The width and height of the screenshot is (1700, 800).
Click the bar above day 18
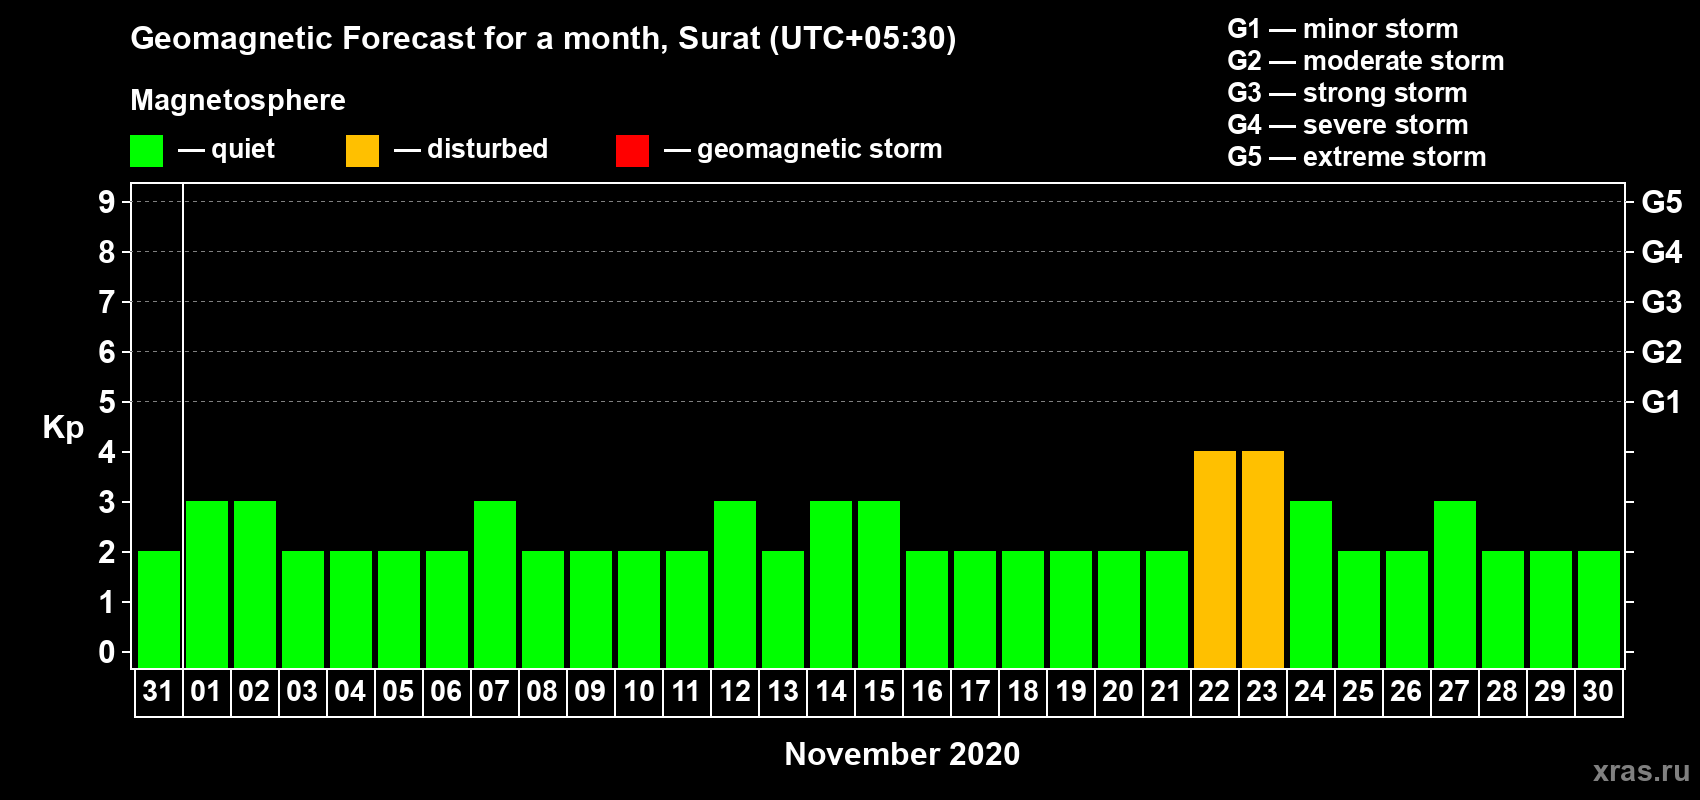point(1023,609)
